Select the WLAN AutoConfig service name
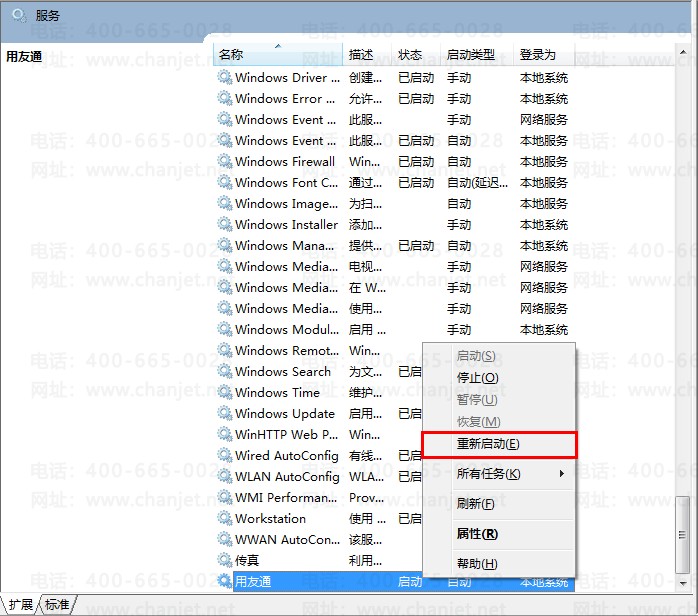 (287, 477)
